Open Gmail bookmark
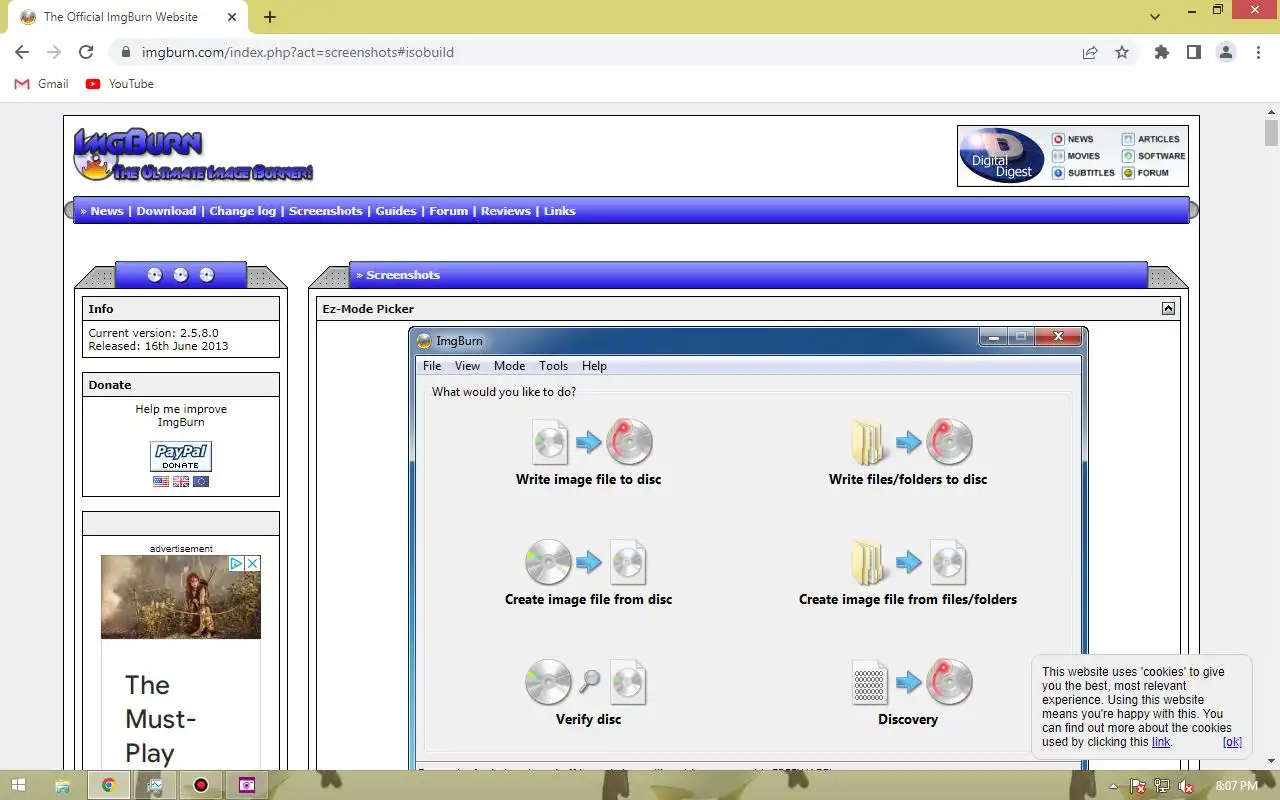This screenshot has height=800, width=1280. tap(42, 84)
